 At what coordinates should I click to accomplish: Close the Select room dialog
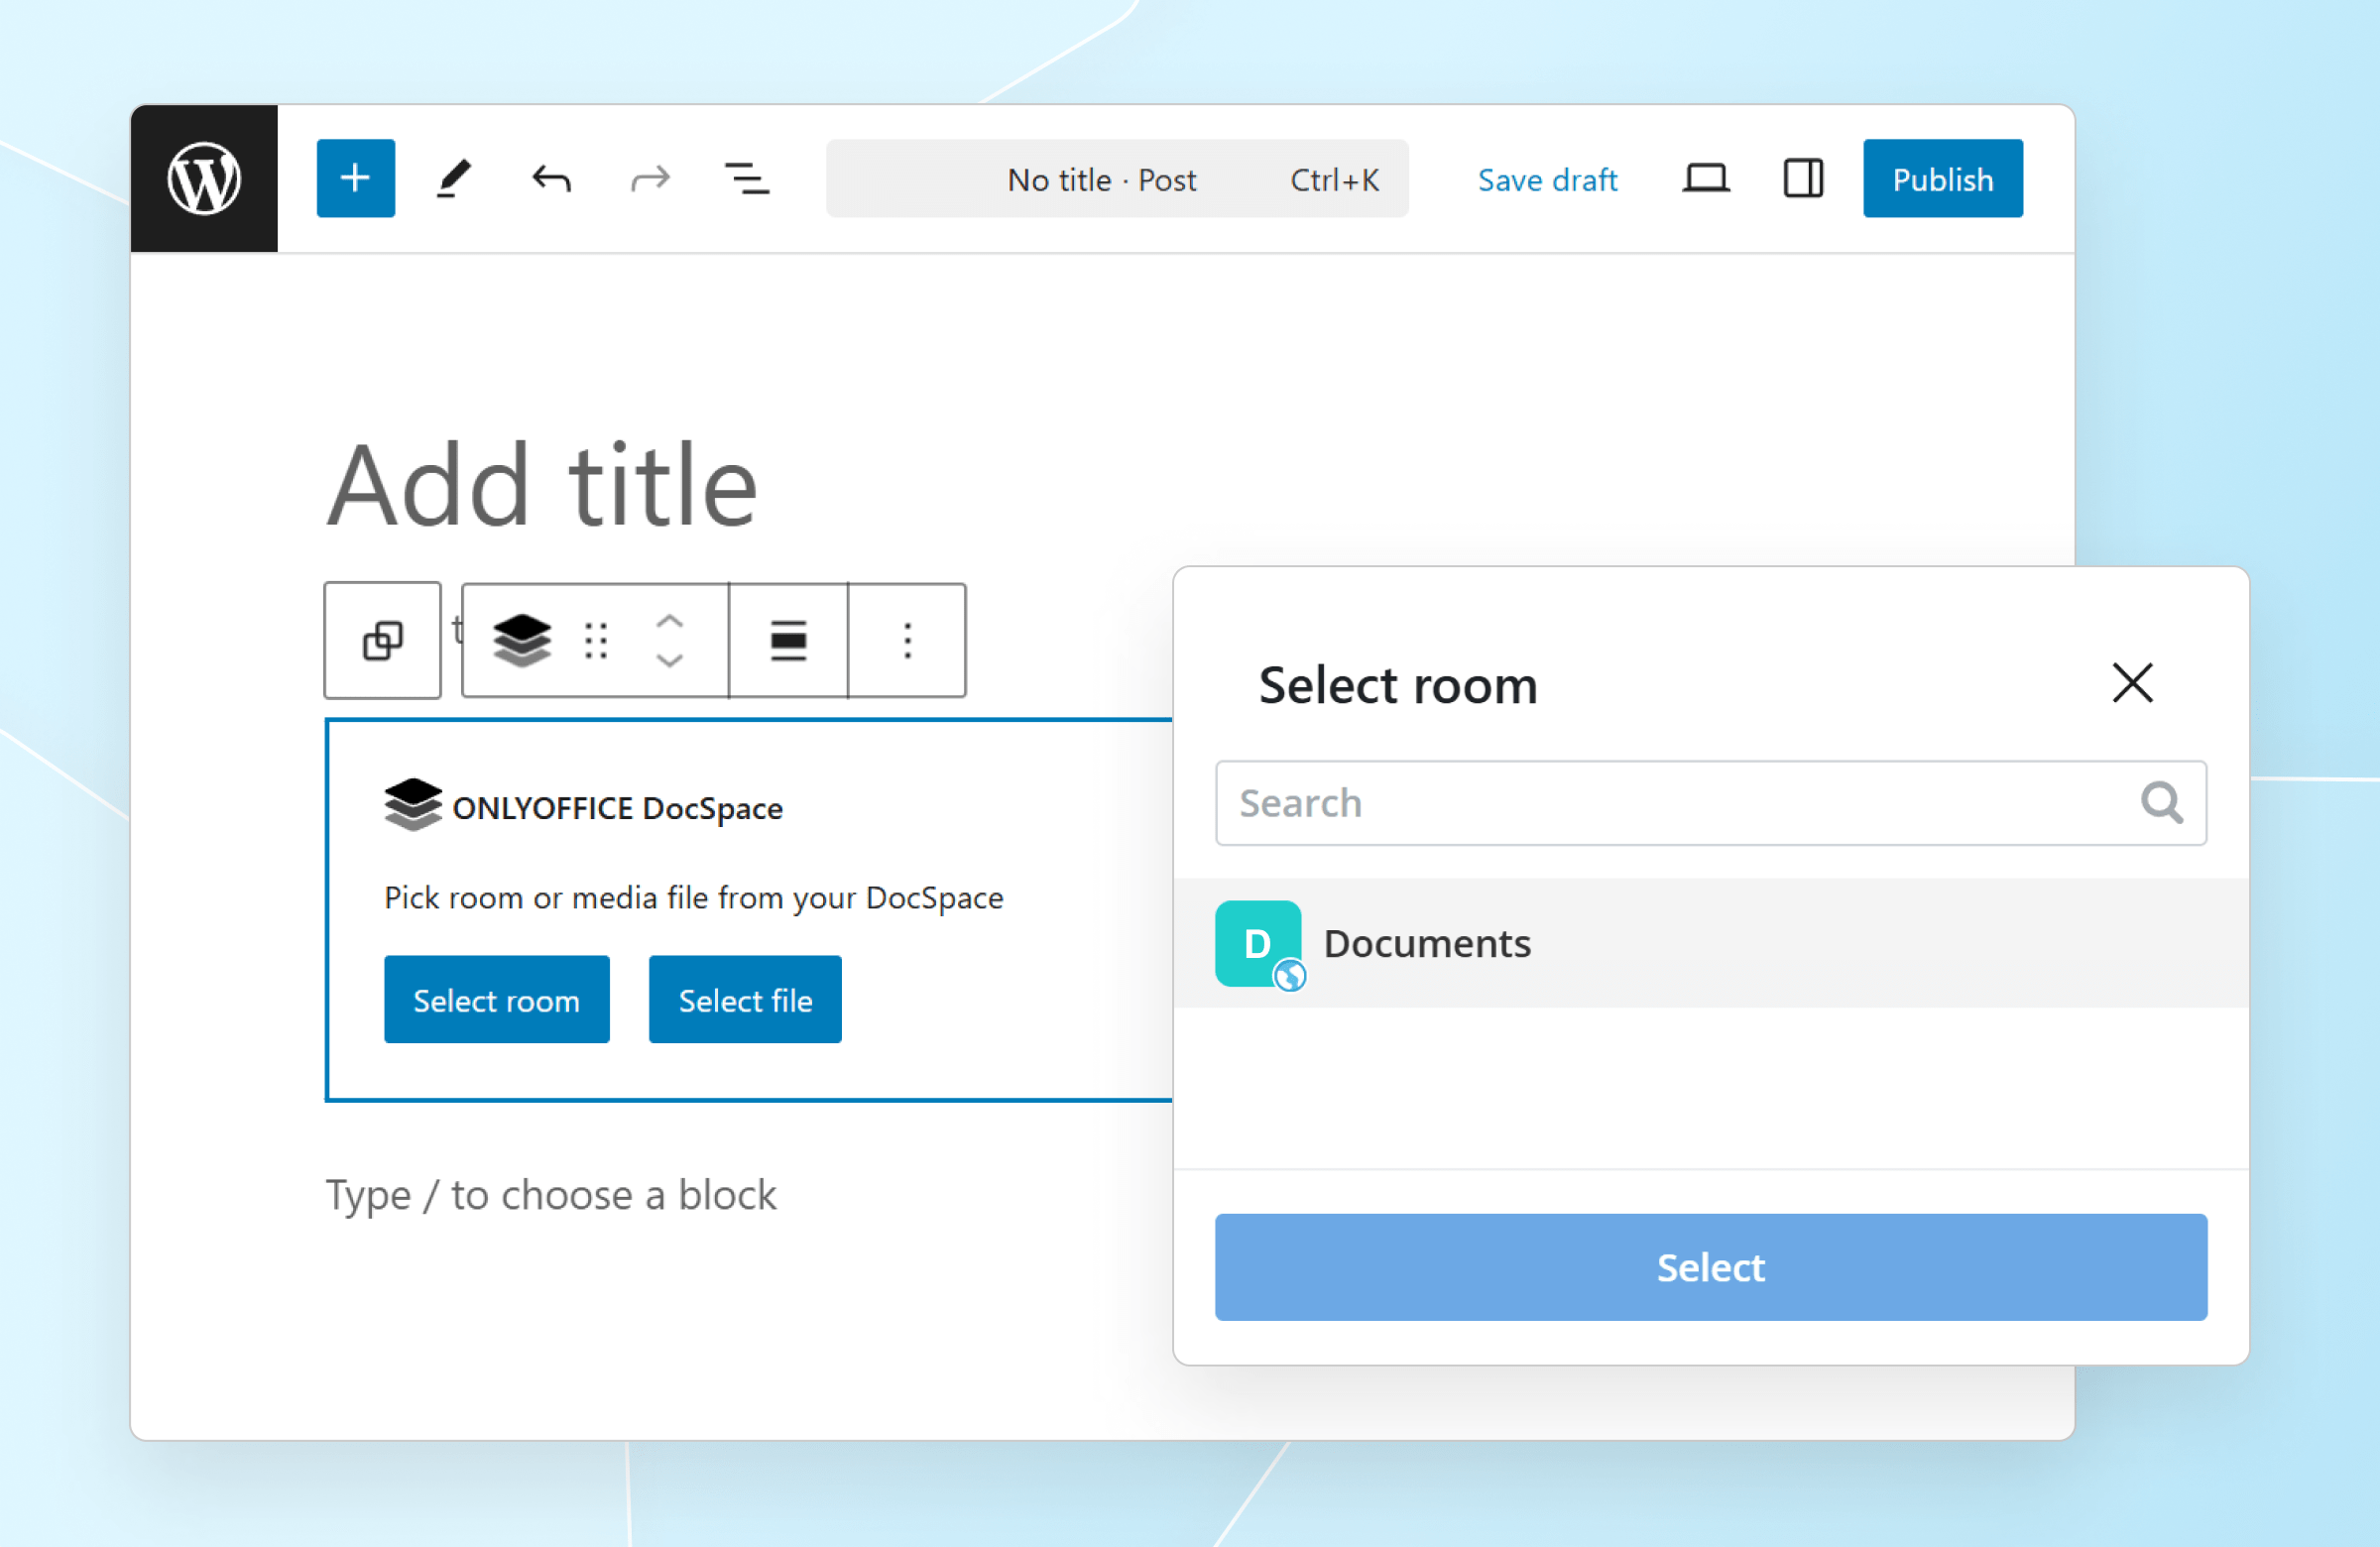(x=2132, y=683)
